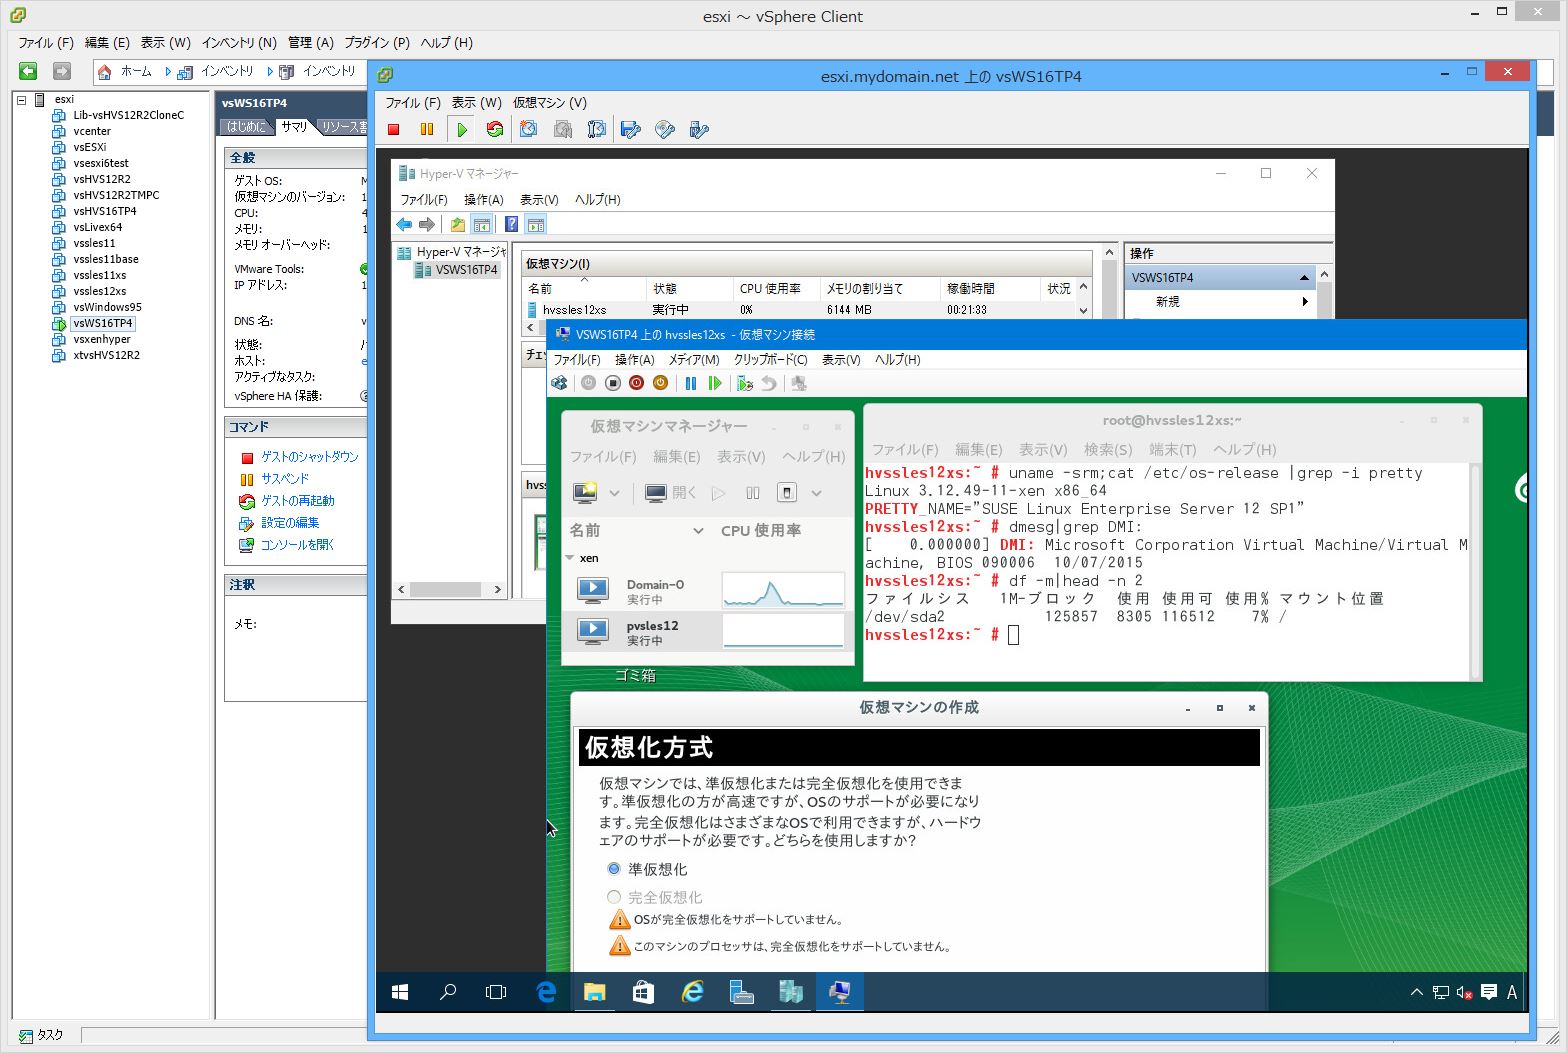Click green power-on icon in vsWS16TP4 console

[x=461, y=129]
